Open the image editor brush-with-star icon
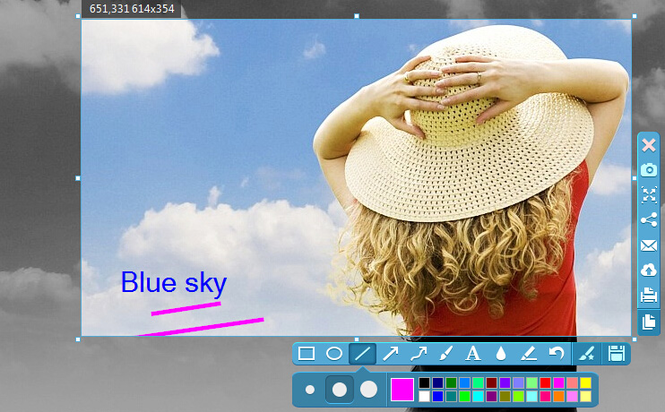Screen dimensions: 665x412 588,353
